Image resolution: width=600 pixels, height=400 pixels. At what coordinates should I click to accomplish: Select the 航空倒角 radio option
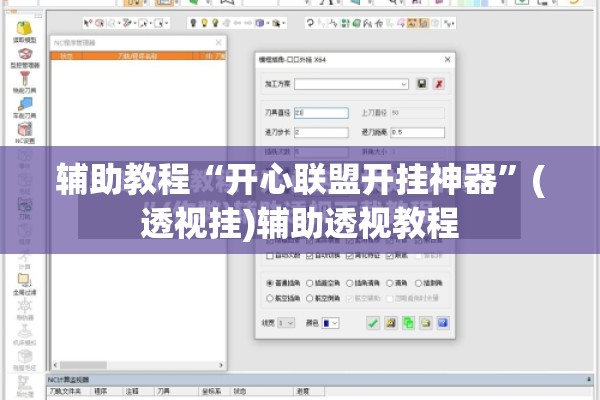coord(310,298)
